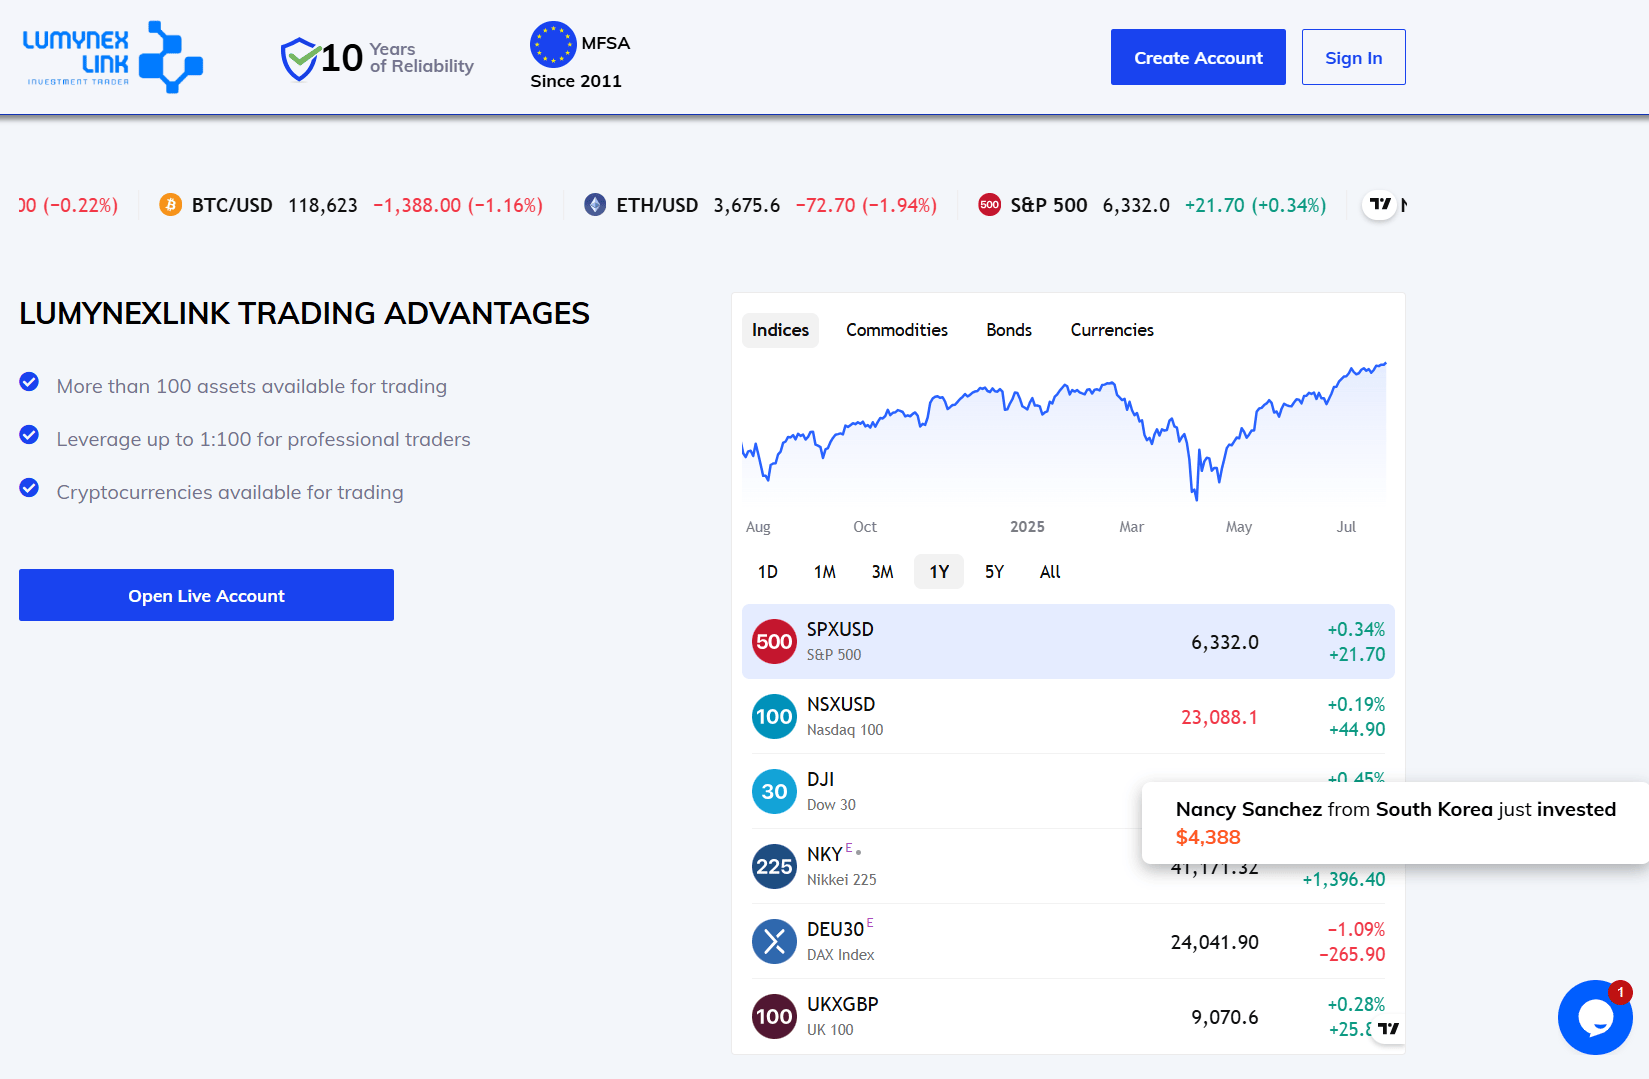Click the S&P 500 ticker badge icon
1649x1079 pixels.
click(989, 205)
